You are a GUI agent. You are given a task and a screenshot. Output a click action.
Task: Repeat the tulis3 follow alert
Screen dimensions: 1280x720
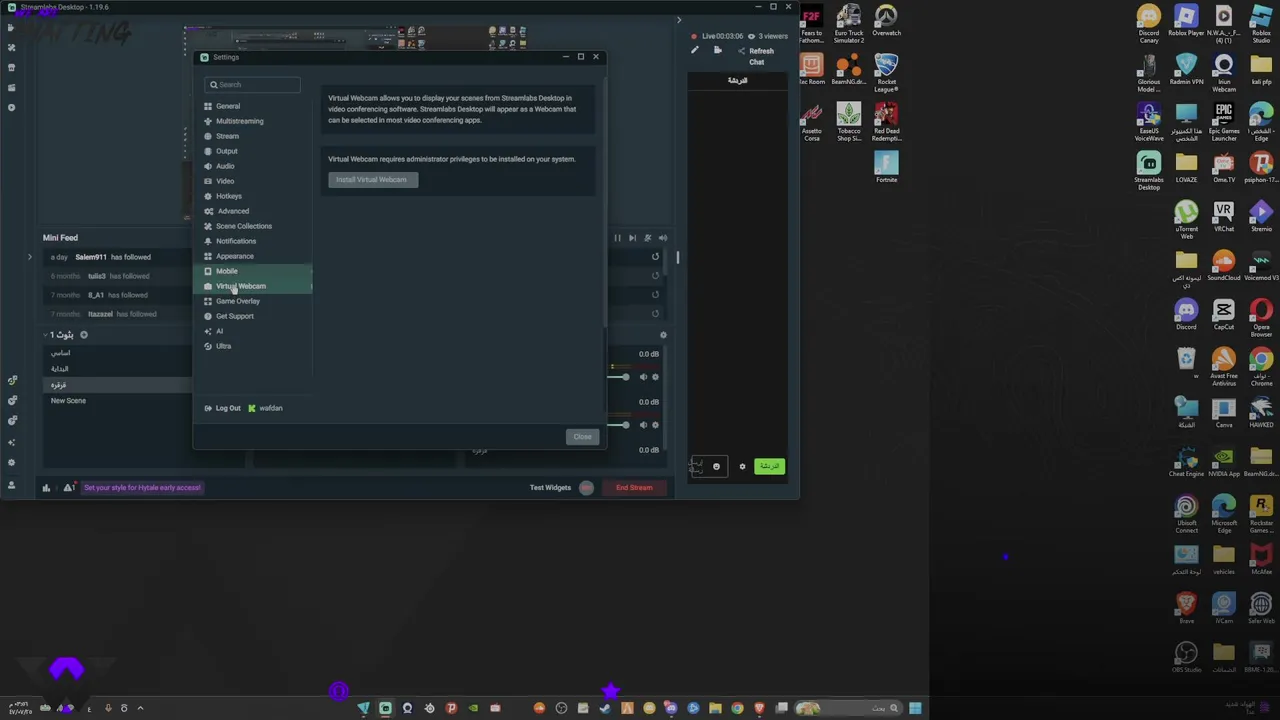655,276
